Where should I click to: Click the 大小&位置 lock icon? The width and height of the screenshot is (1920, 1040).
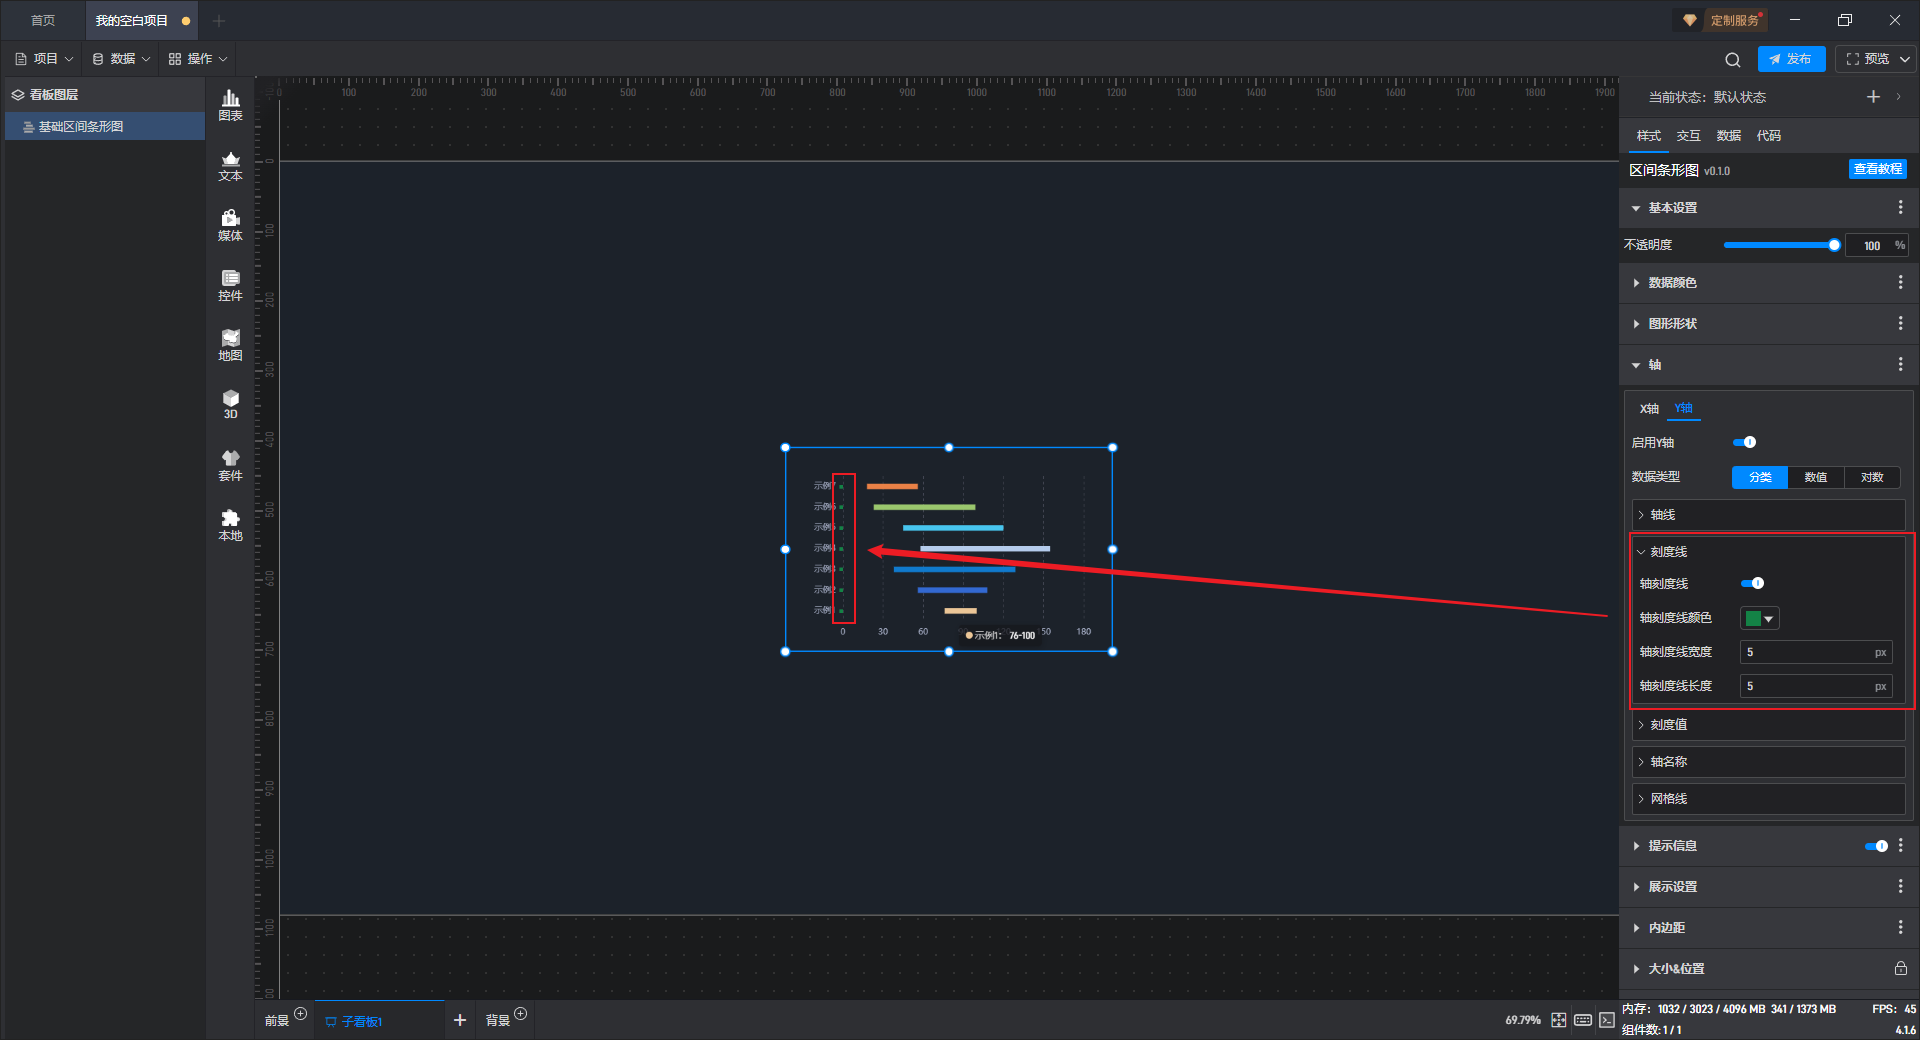1900,968
